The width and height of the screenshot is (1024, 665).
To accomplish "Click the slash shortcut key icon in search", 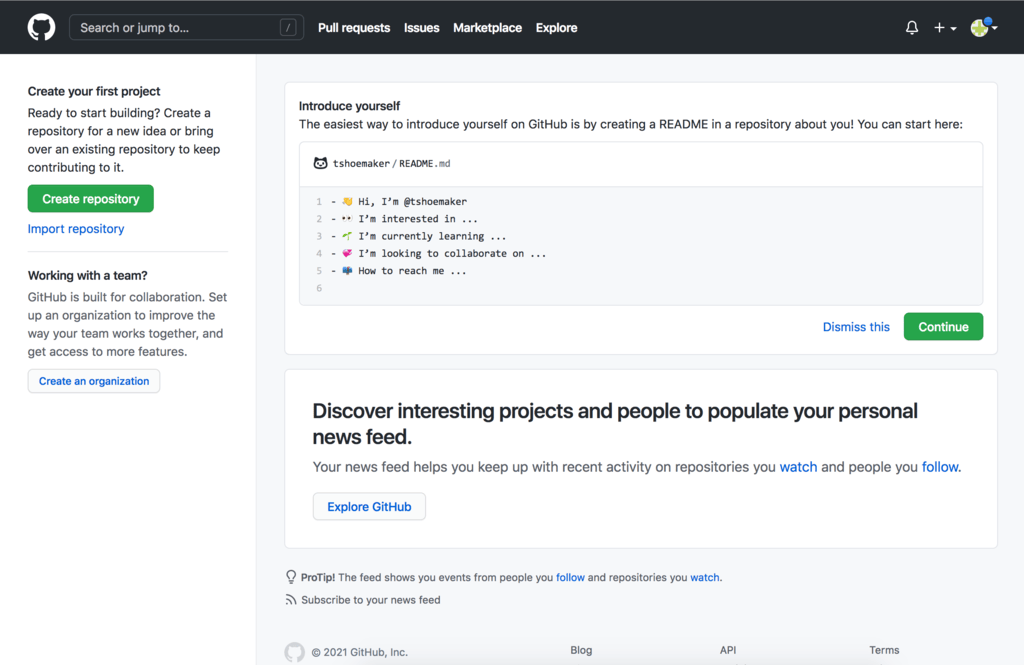I will point(289,28).
